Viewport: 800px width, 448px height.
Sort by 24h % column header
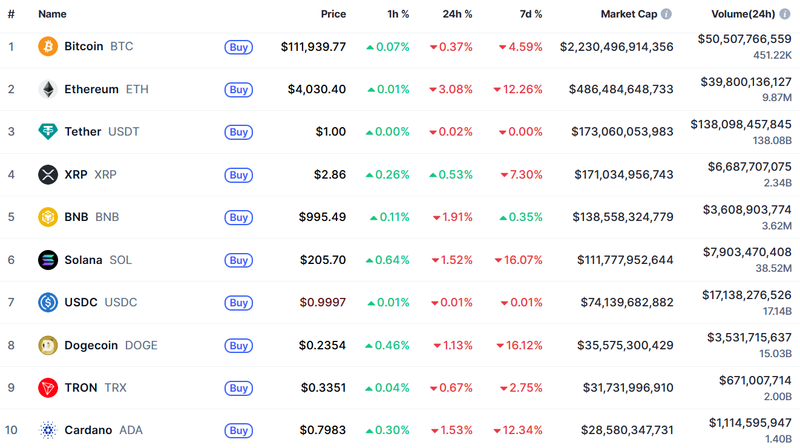[x=457, y=15]
